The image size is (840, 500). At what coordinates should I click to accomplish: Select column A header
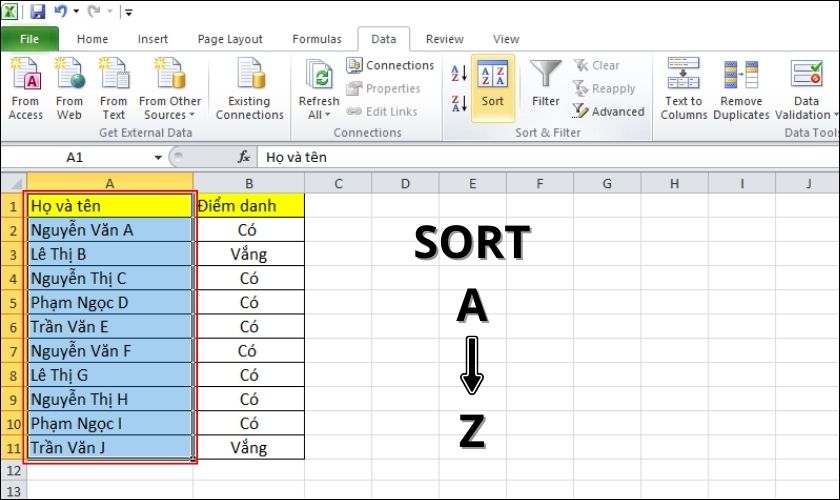coord(110,183)
